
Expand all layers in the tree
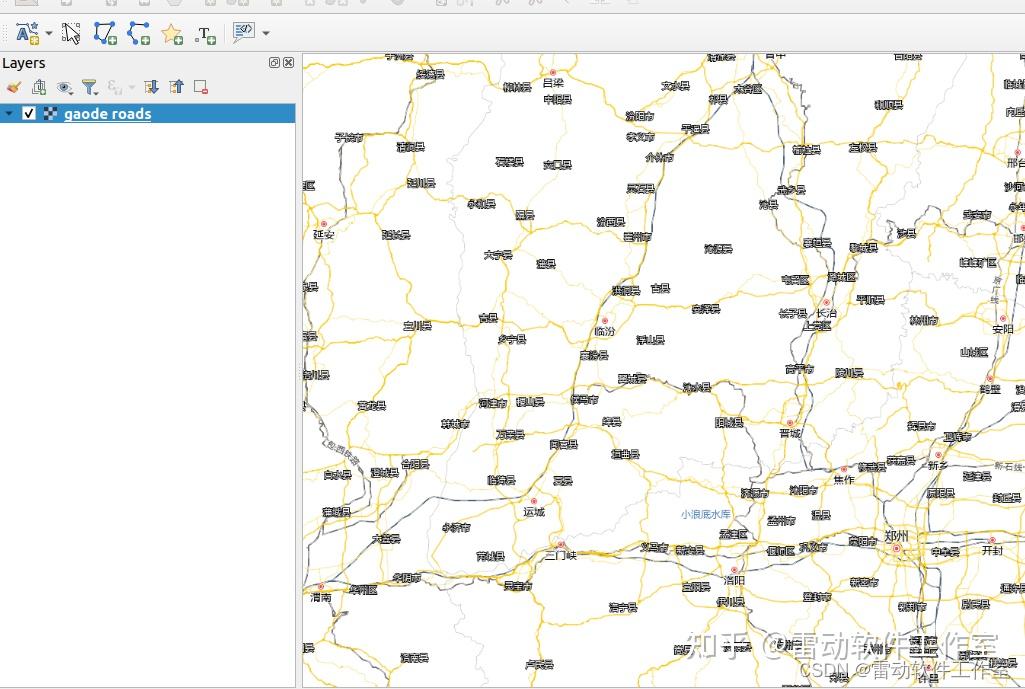(x=152, y=87)
